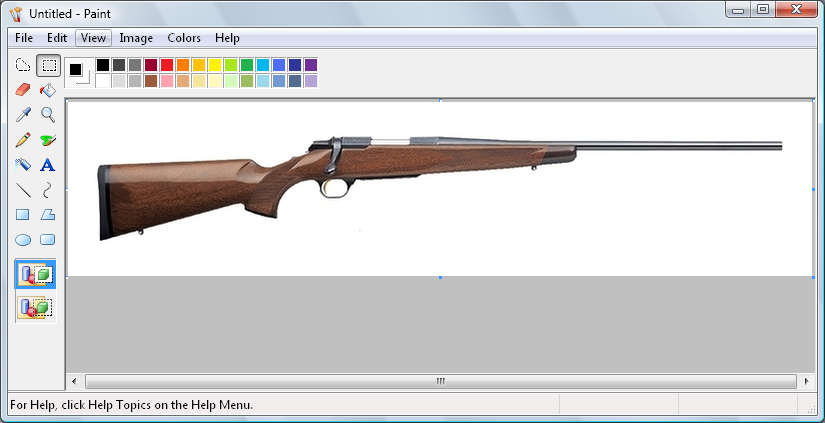Choose the Ellipse shape tool

tap(23, 240)
